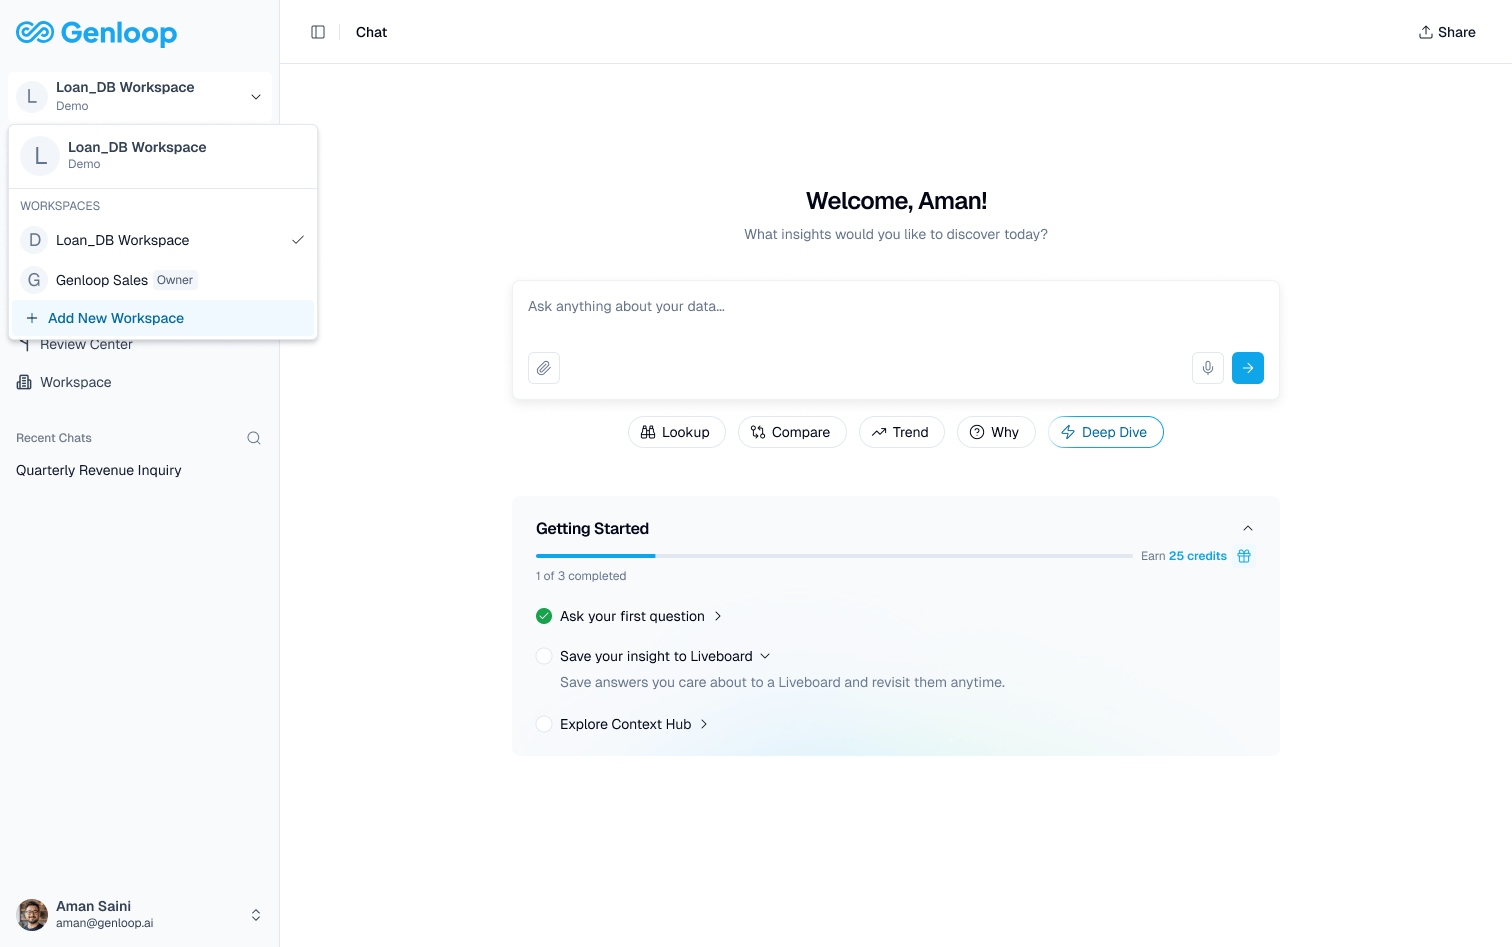Click the L avatar in workspace switcher
This screenshot has width=1512, height=947.
(x=32, y=97)
